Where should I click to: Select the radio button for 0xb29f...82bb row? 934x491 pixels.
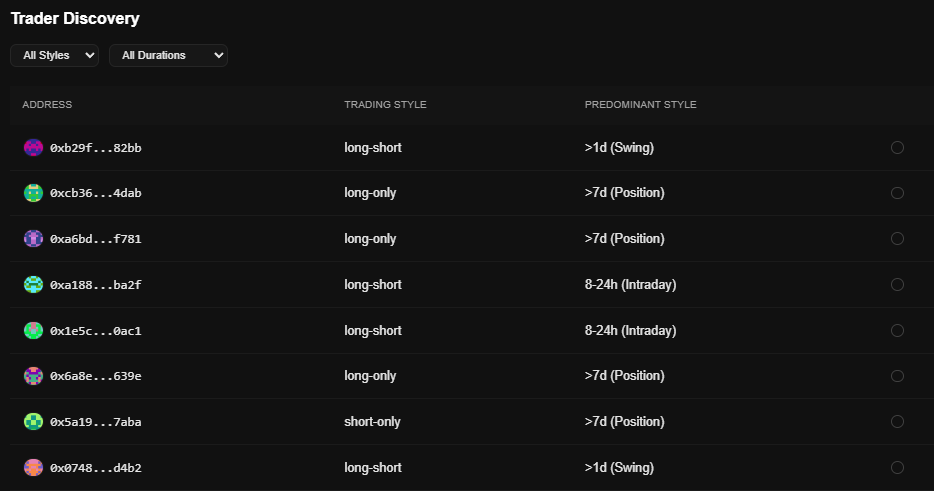[x=897, y=148]
